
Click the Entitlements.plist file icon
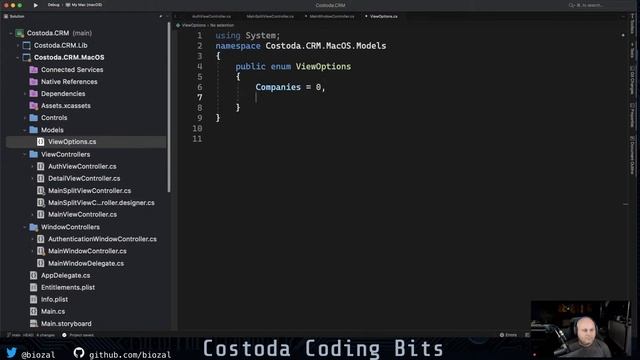coord(33,287)
